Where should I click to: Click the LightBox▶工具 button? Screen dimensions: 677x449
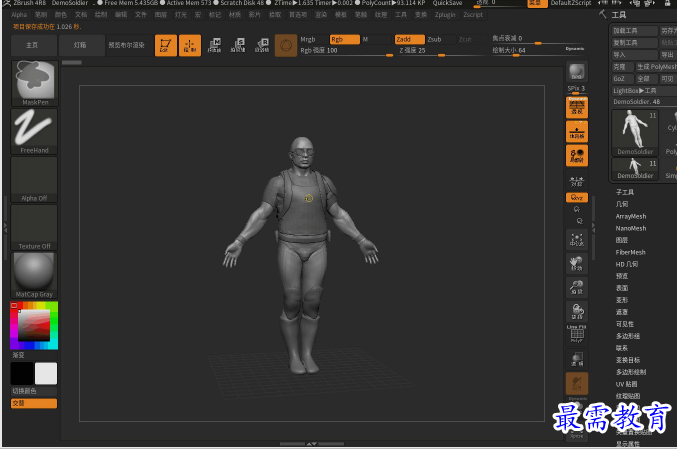point(643,91)
